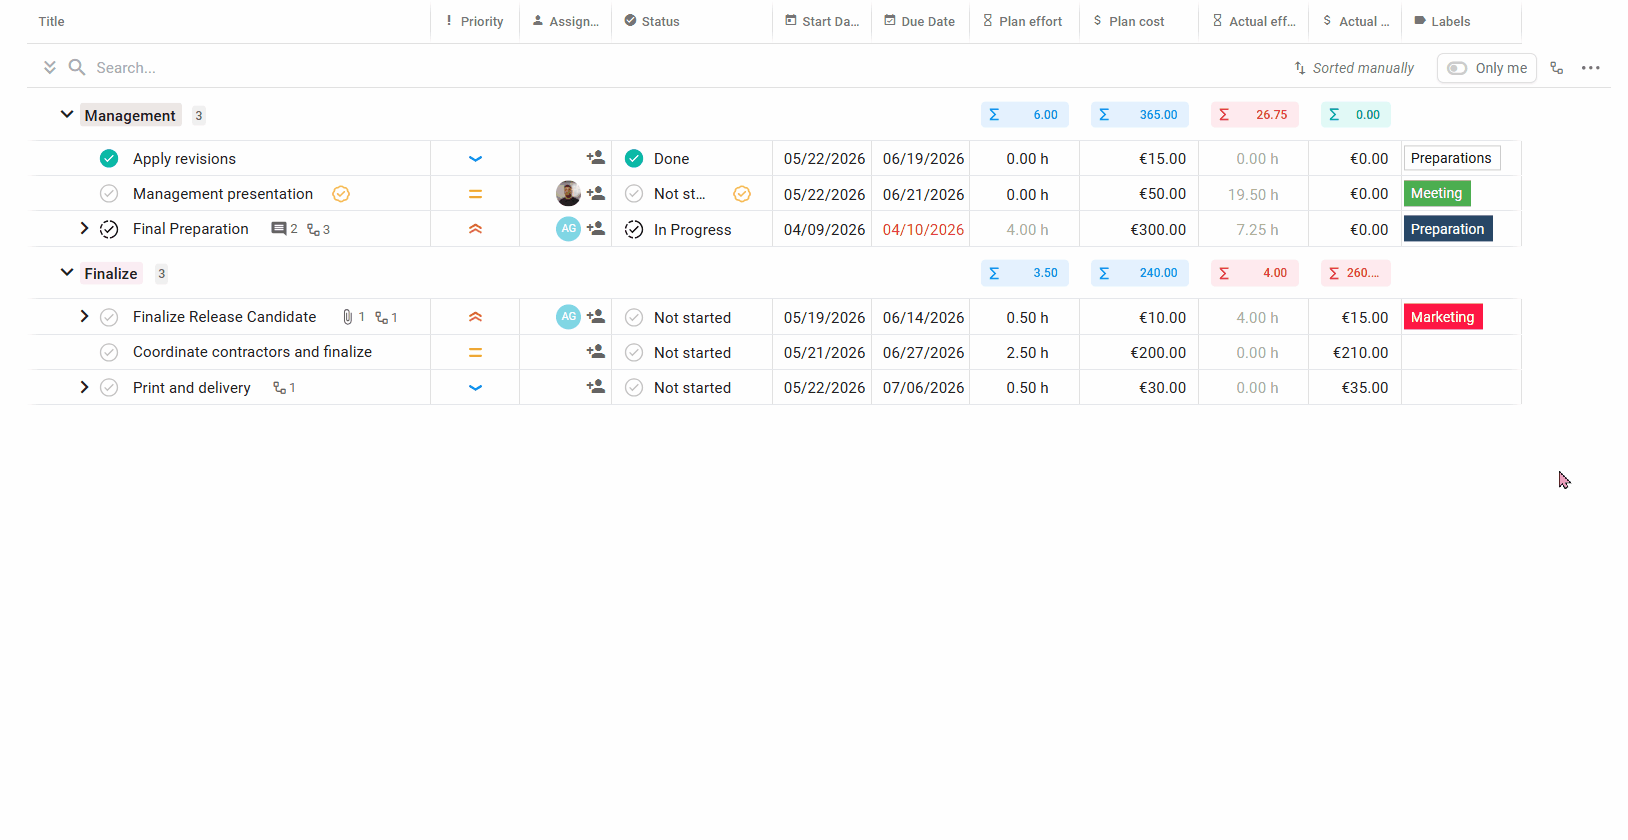Click the subtask hierarchy icon beside Only me
1628x840 pixels.
pos(1556,68)
